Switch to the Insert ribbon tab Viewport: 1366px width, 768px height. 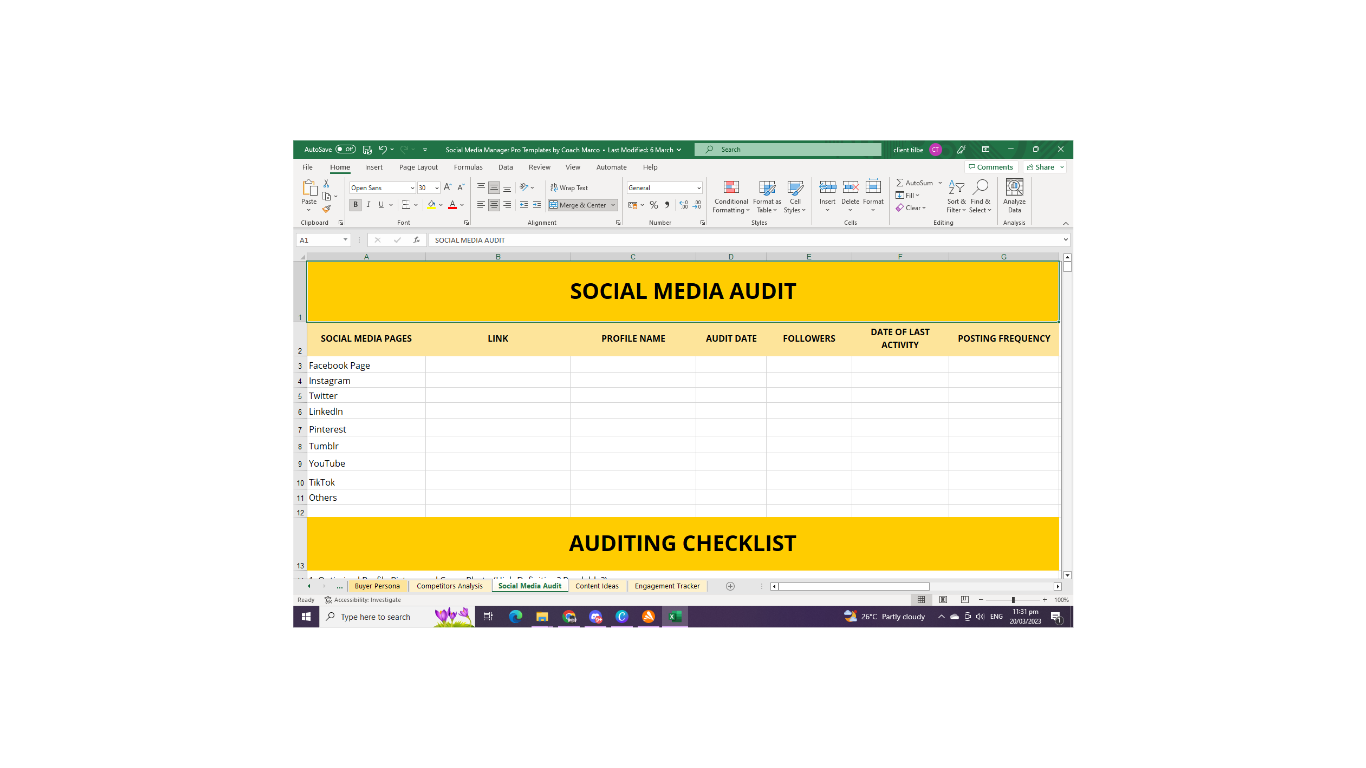(374, 167)
